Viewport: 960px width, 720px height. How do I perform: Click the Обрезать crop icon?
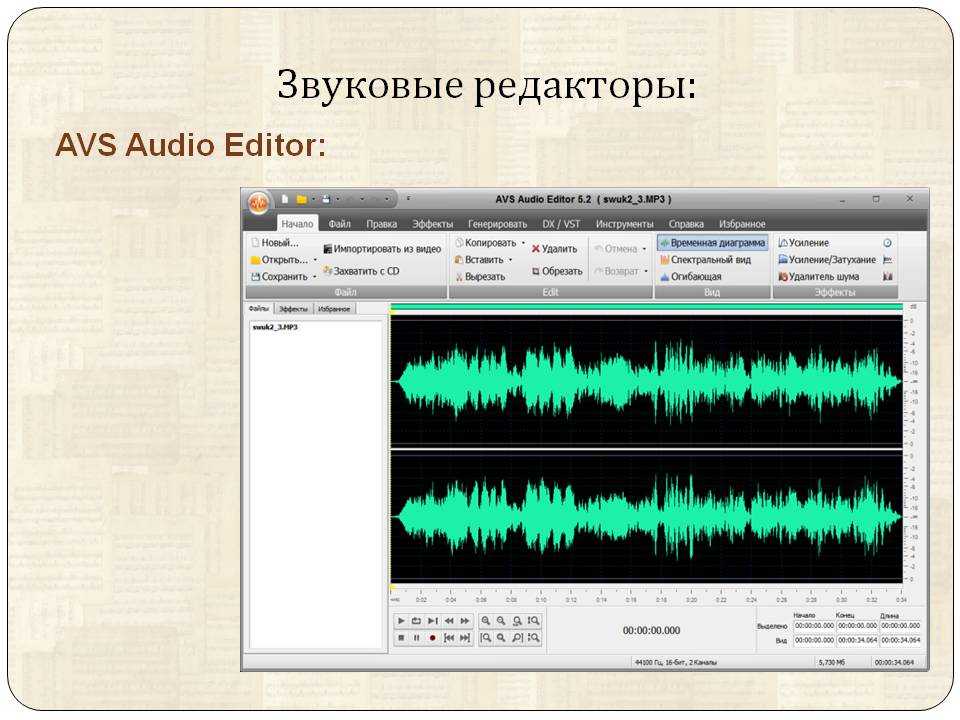[x=536, y=271]
